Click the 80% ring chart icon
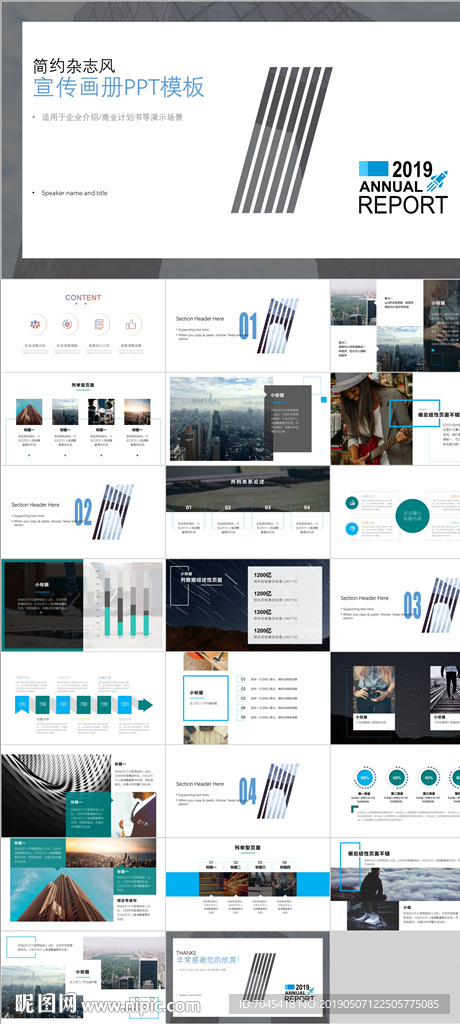The width and height of the screenshot is (460, 1024). (x=365, y=778)
